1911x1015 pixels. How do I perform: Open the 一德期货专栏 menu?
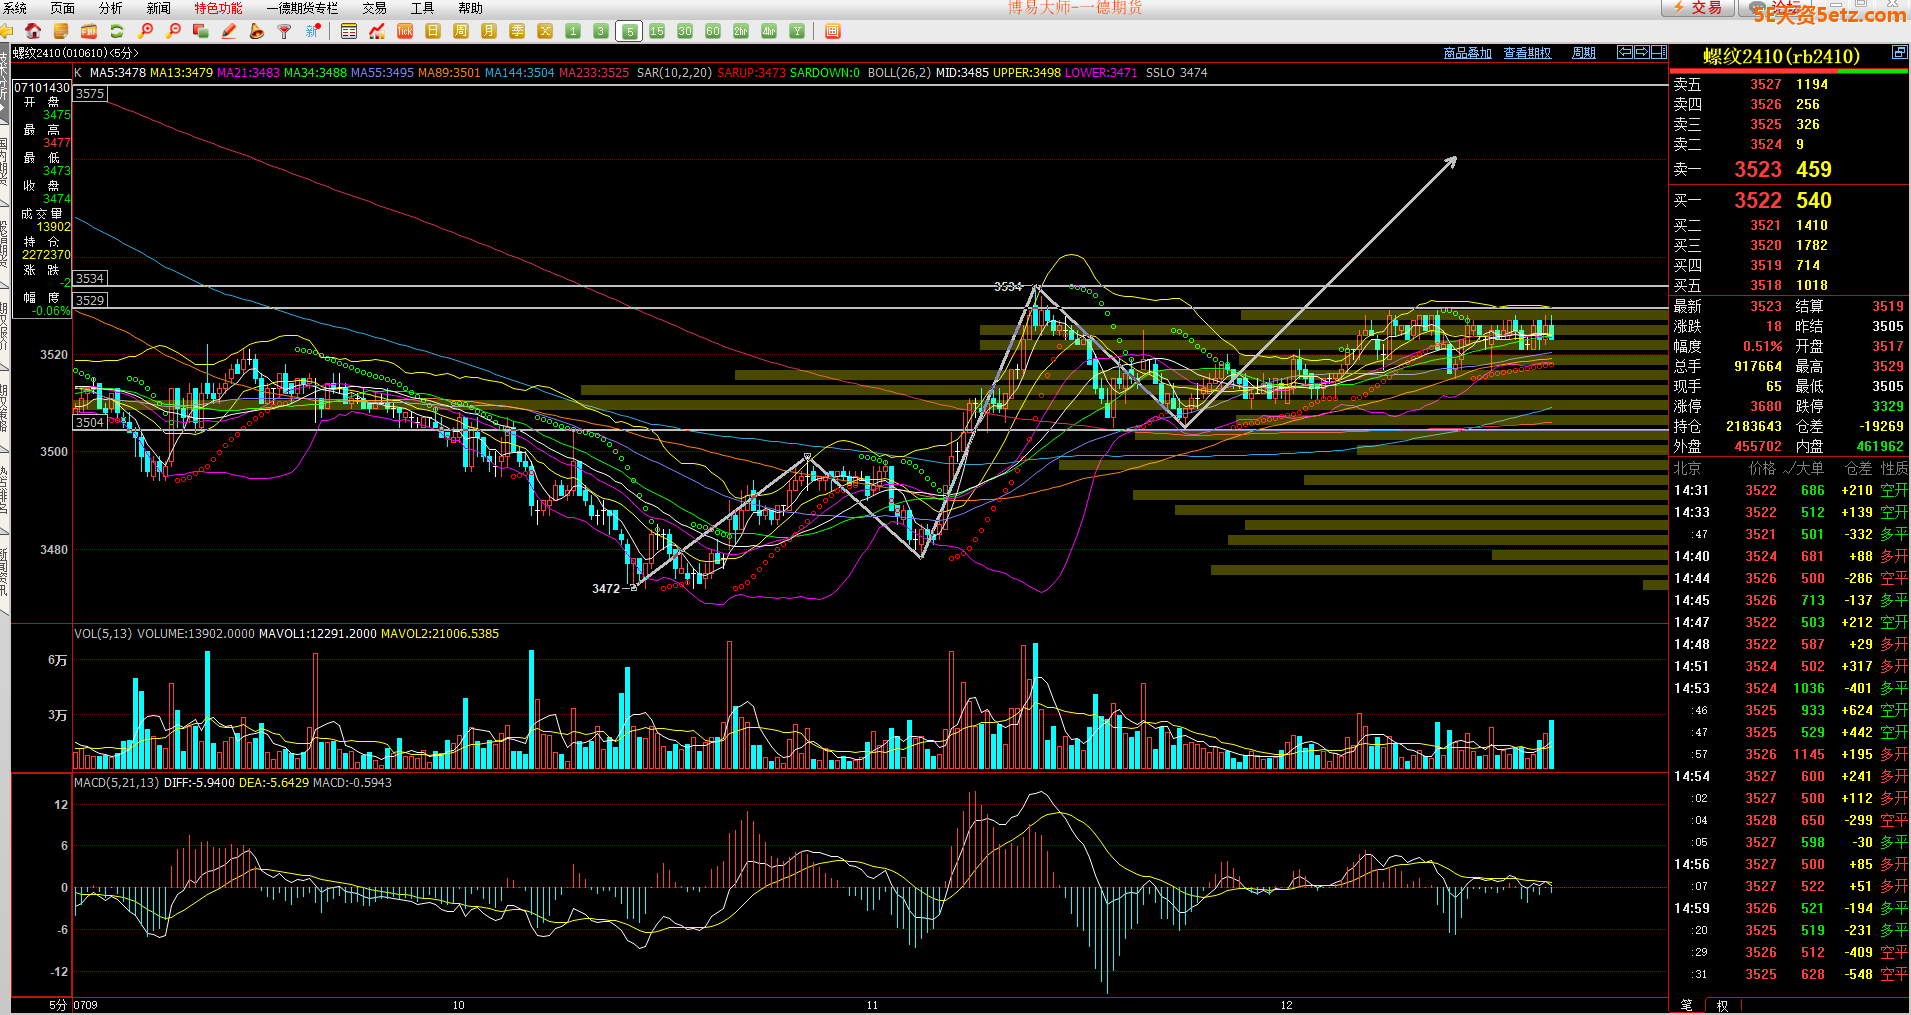(x=302, y=8)
